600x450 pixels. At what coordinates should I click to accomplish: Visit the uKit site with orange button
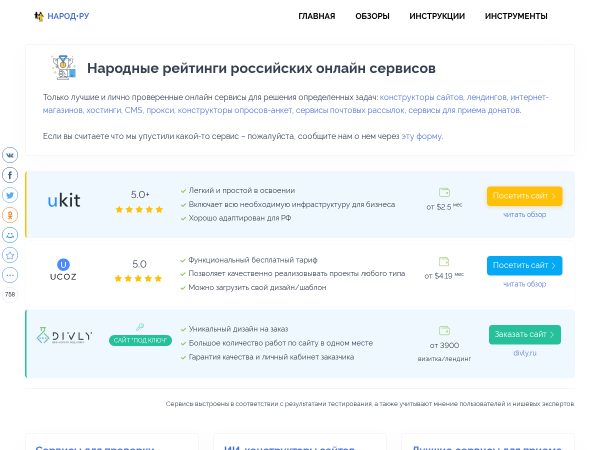(x=525, y=196)
